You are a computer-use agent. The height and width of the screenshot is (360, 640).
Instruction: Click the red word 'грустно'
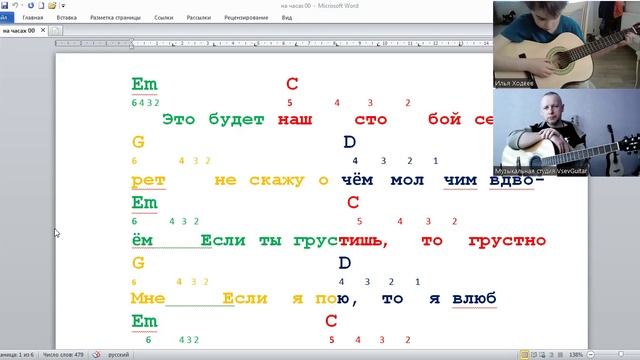507,241
